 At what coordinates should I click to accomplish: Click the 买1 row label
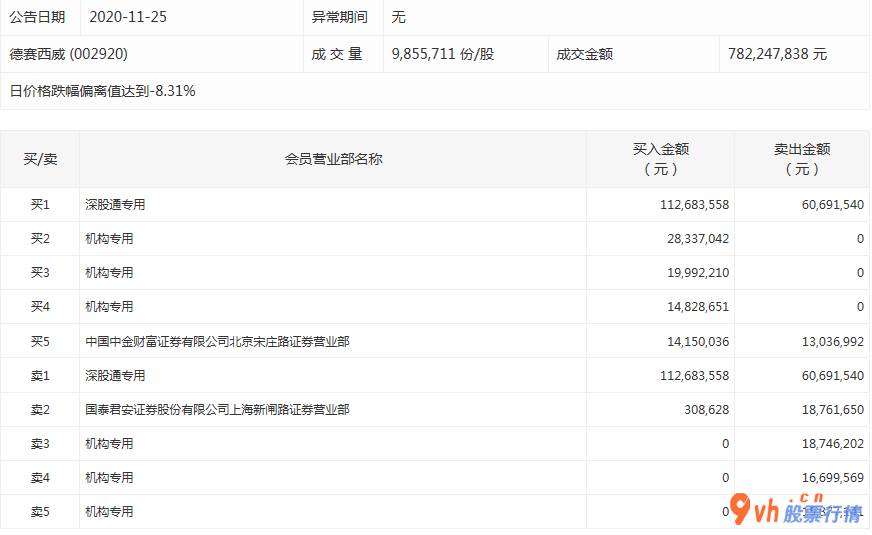(x=40, y=205)
